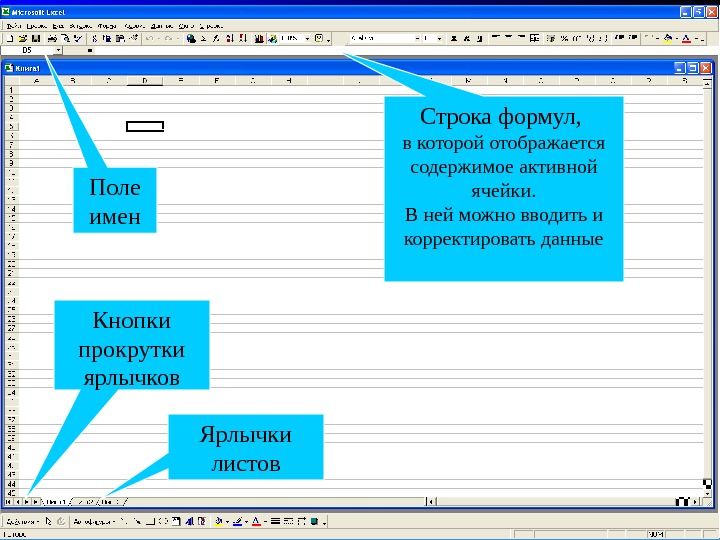Click the Merge and Center icon

[534, 39]
